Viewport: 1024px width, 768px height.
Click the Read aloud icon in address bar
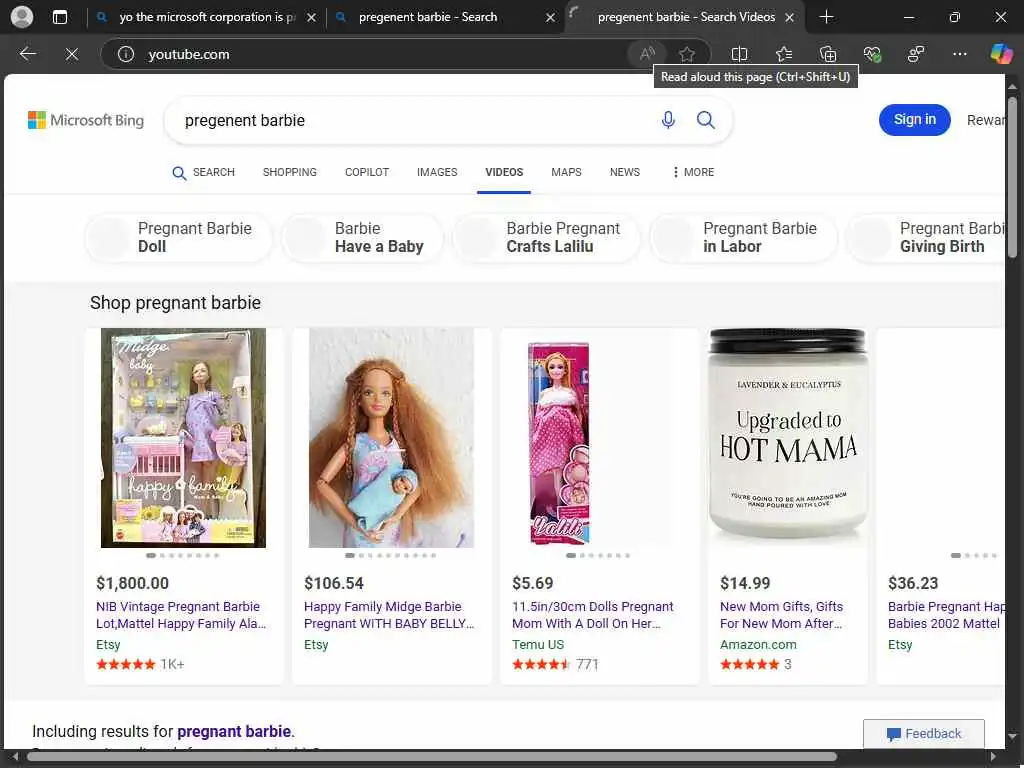(x=647, y=54)
